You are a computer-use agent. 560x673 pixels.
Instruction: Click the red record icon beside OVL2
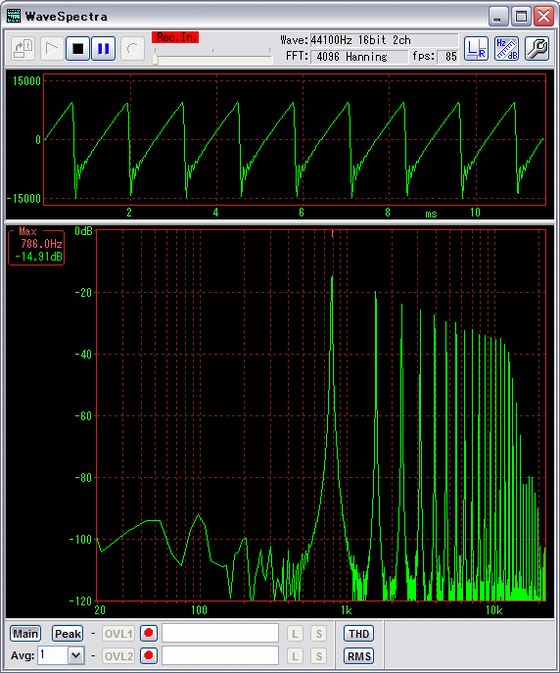(x=148, y=655)
